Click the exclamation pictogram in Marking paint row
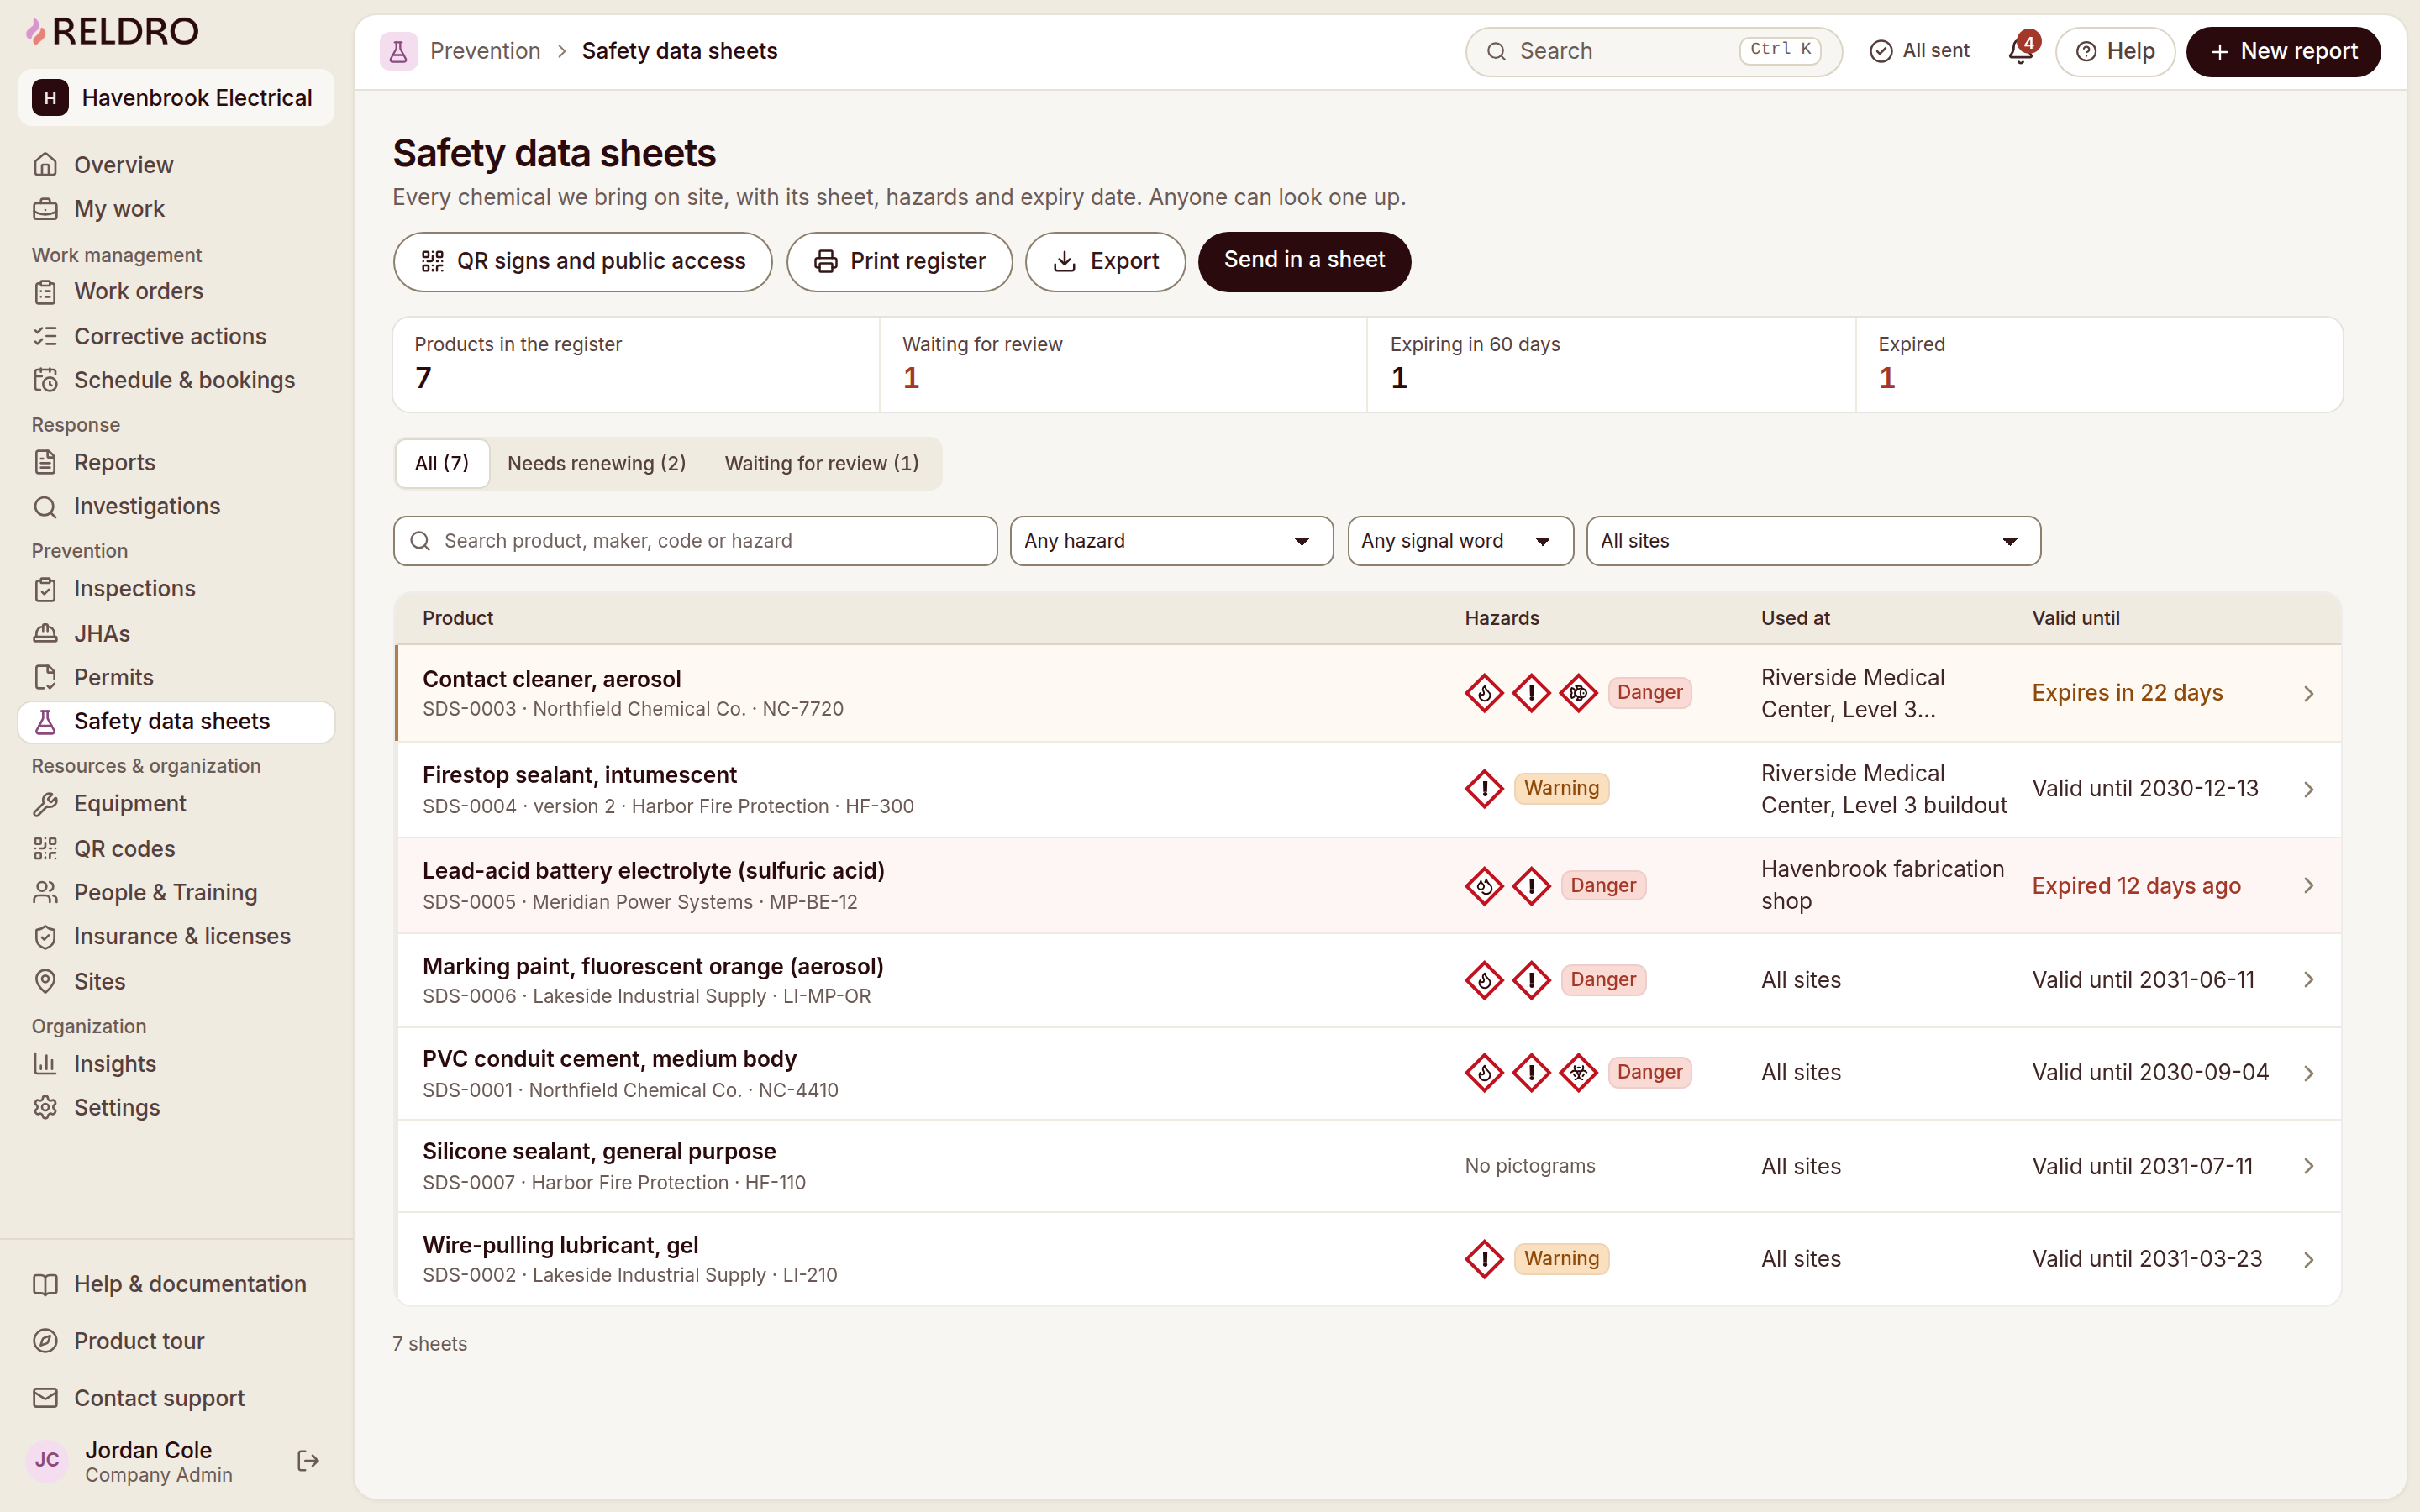The width and height of the screenshot is (2420, 1512). pyautogui.click(x=1531, y=980)
